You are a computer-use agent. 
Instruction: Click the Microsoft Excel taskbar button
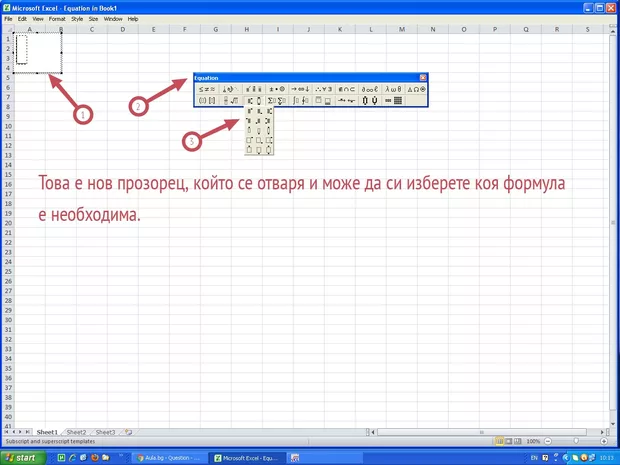tap(247, 458)
